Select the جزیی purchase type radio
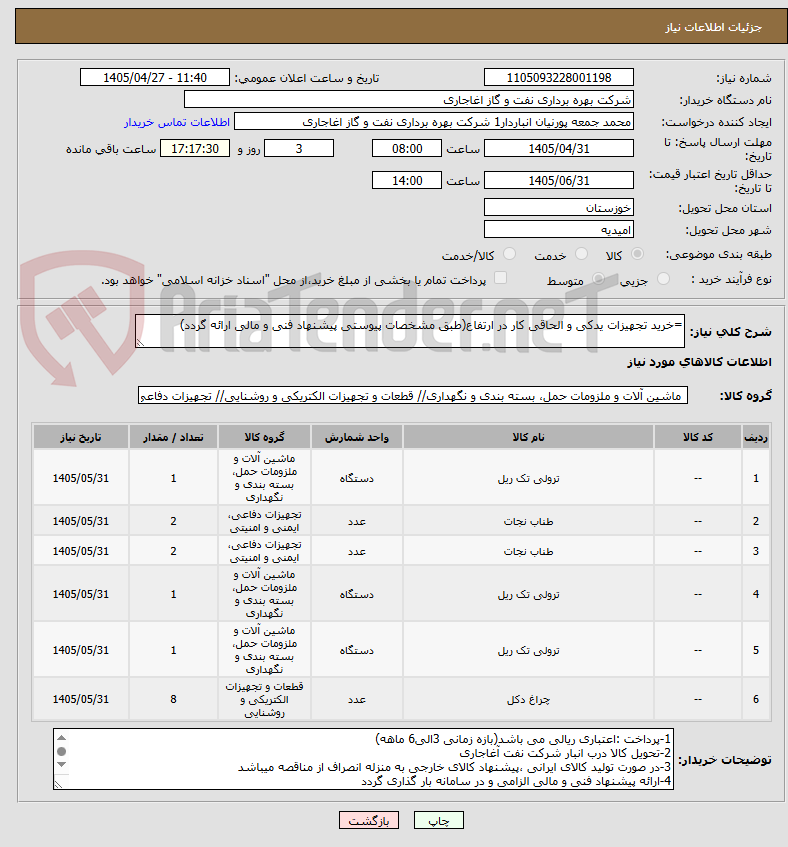 (x=663, y=279)
